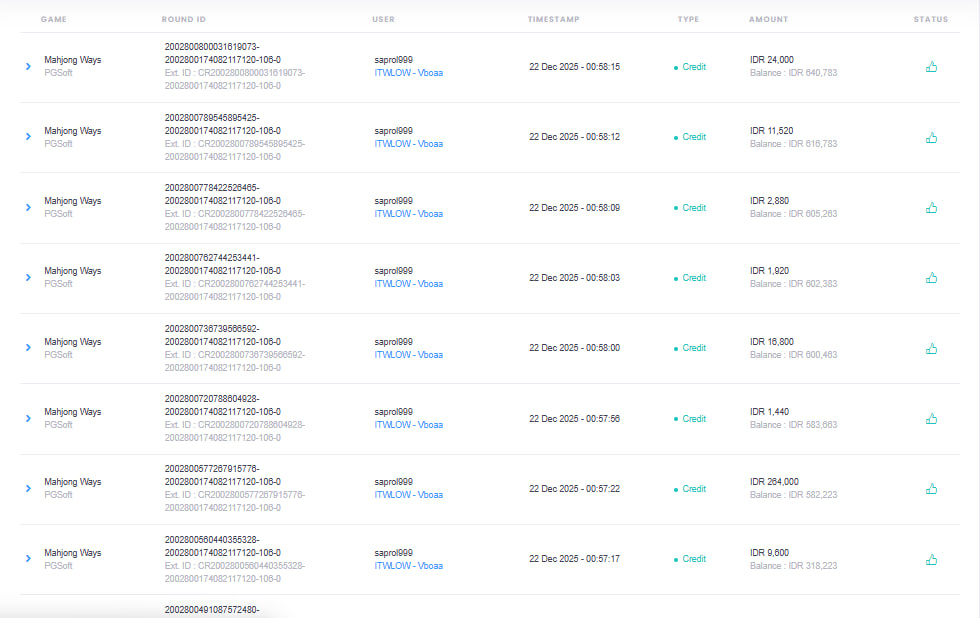The image size is (980, 618).
Task: Click the amount IDR 264,000
Action: click(x=774, y=482)
